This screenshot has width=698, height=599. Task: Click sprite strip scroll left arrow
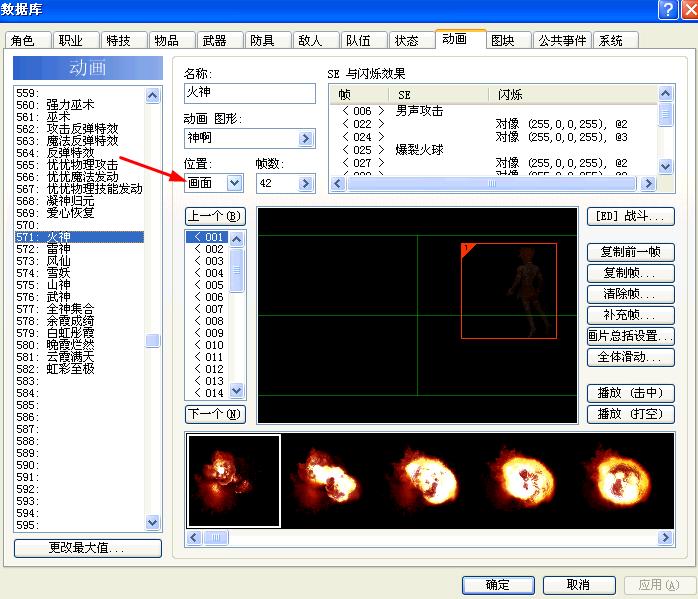[x=194, y=538]
